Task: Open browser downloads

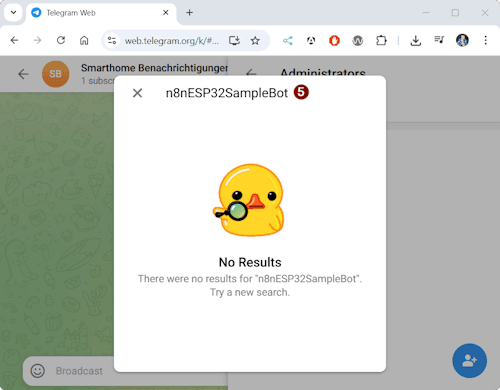Action: 416,41
